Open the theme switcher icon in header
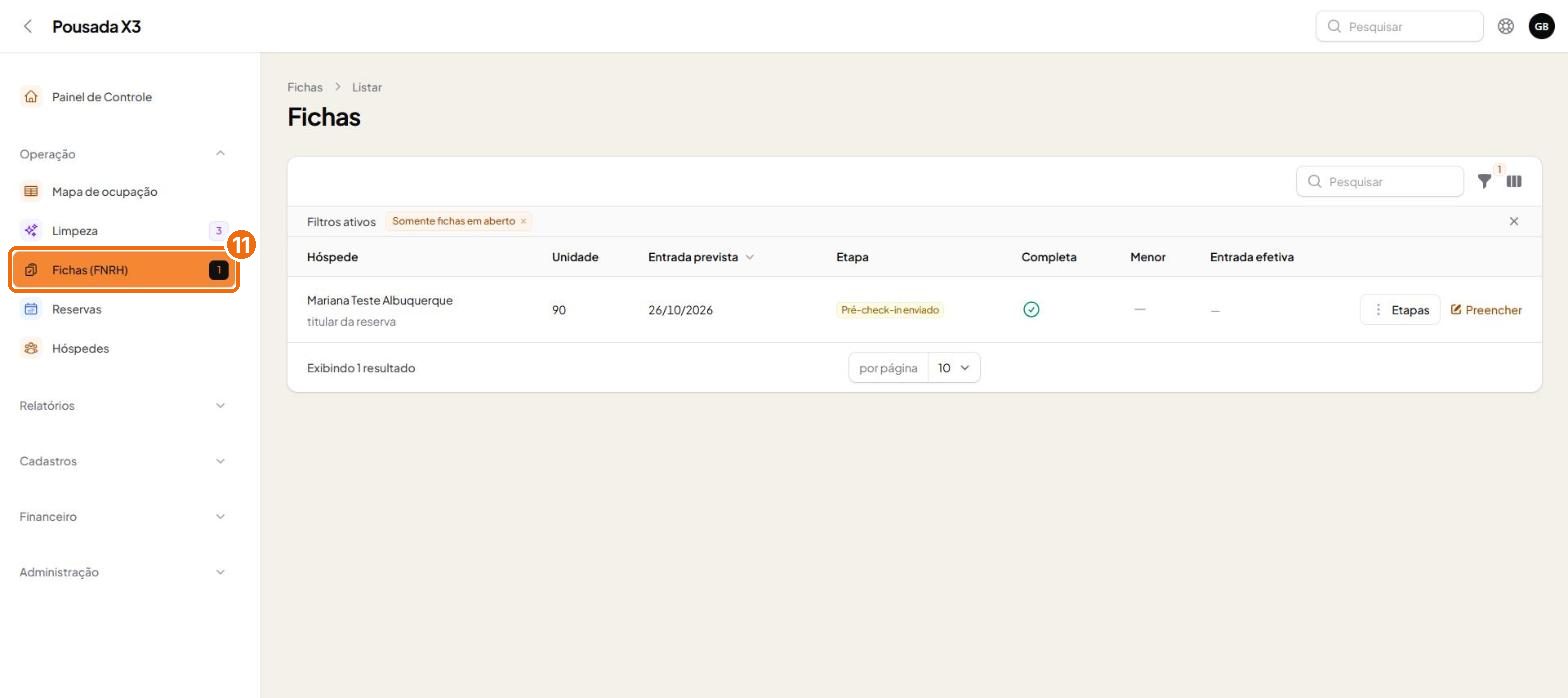This screenshot has height=698, width=1568. [1505, 27]
